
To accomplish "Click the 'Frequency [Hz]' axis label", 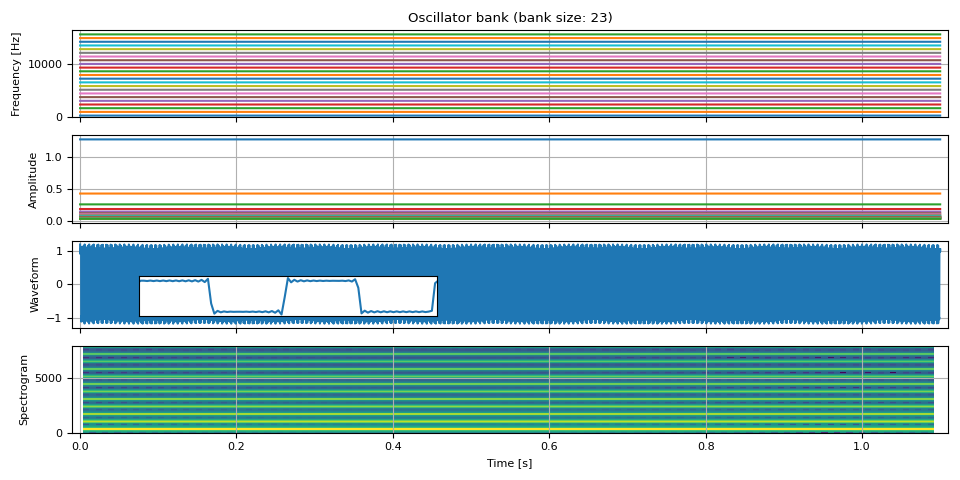I will (x=16, y=74).
